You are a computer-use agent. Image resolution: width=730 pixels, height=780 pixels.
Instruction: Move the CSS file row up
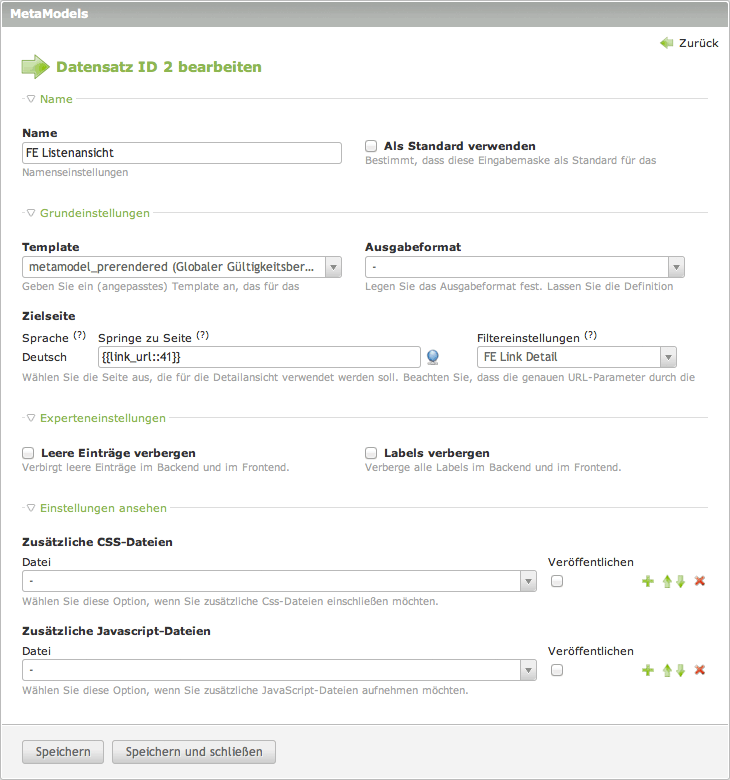tap(667, 581)
